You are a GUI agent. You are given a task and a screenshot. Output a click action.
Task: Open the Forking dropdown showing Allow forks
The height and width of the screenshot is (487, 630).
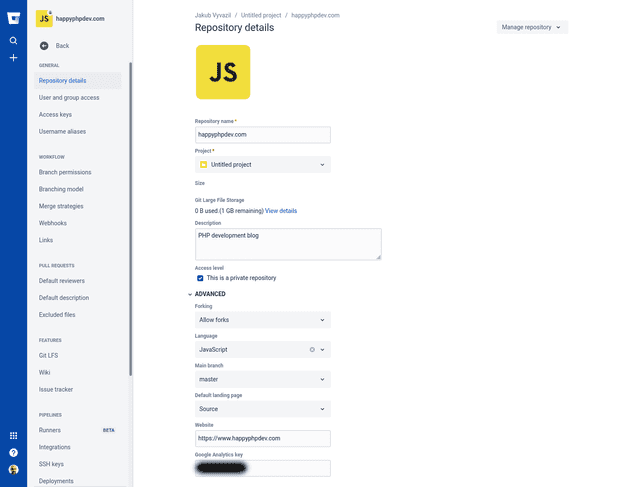[x=263, y=320]
